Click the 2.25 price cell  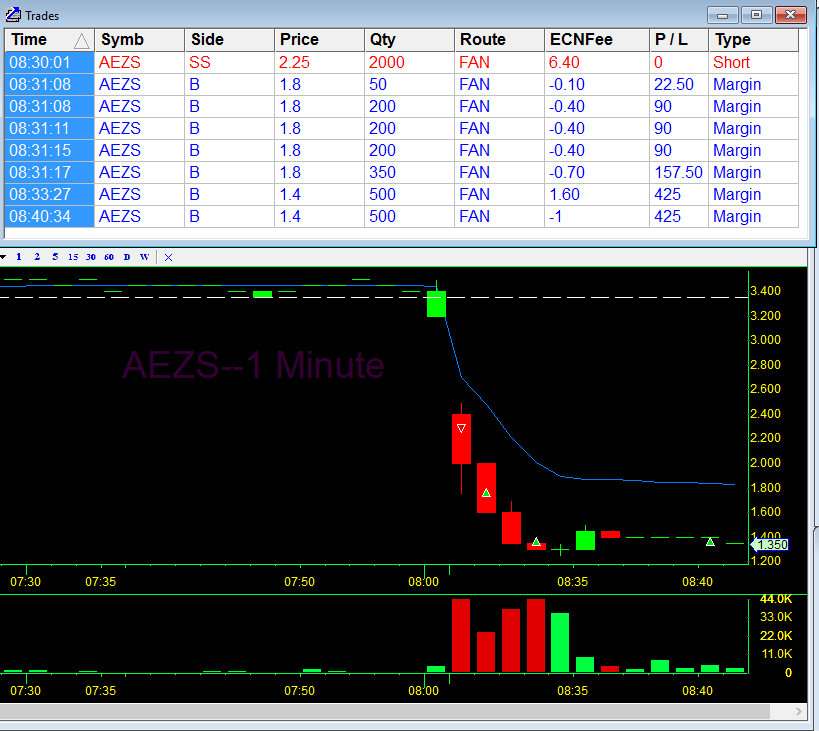pyautogui.click(x=319, y=62)
